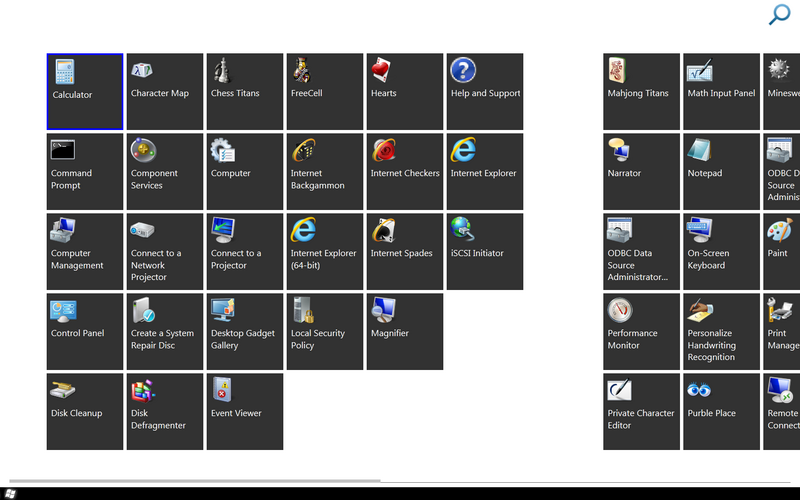The width and height of the screenshot is (800, 500).
Task: Launch Character Map
Action: tap(165, 92)
